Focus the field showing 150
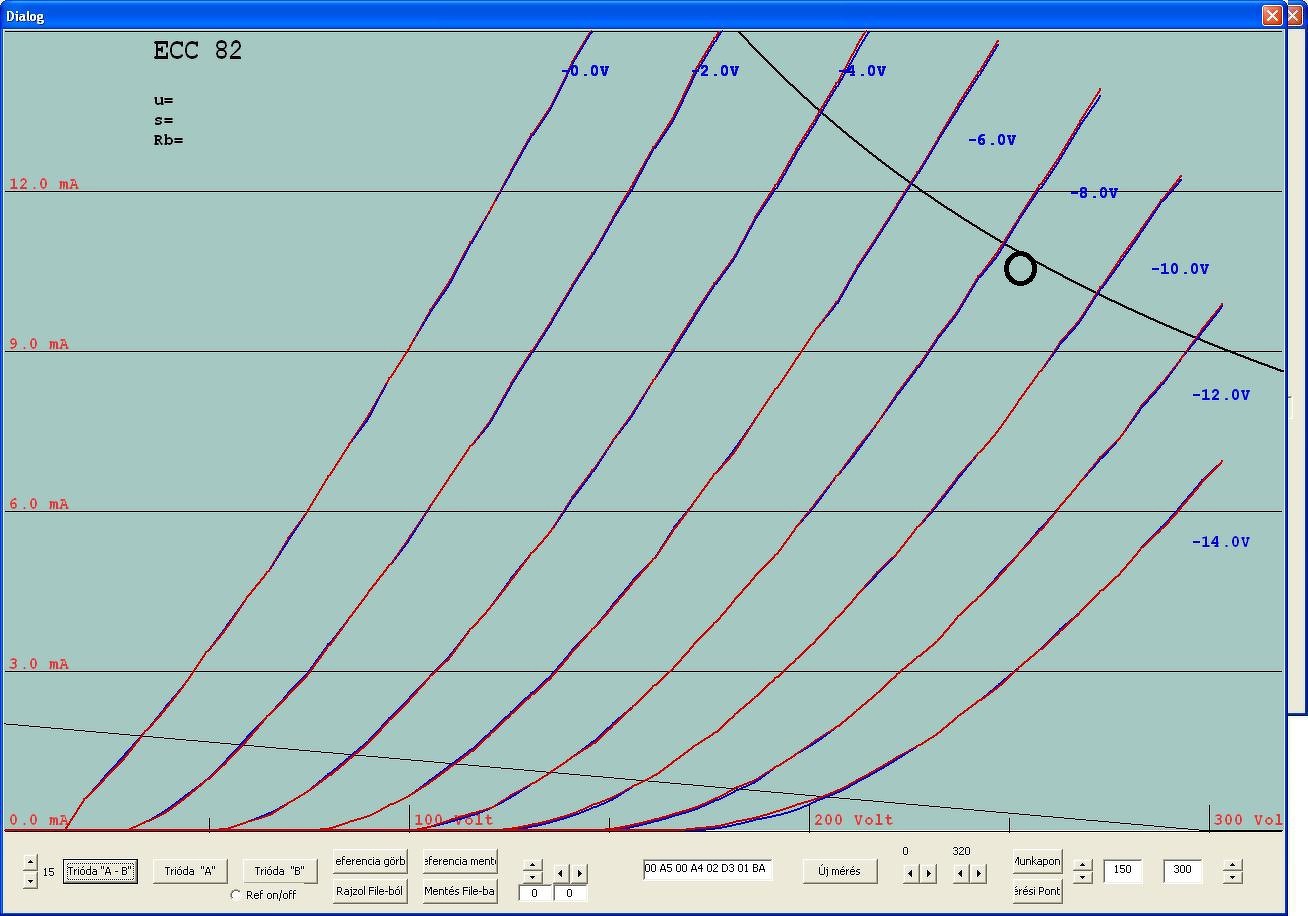The height and width of the screenshot is (916, 1308). point(1123,870)
